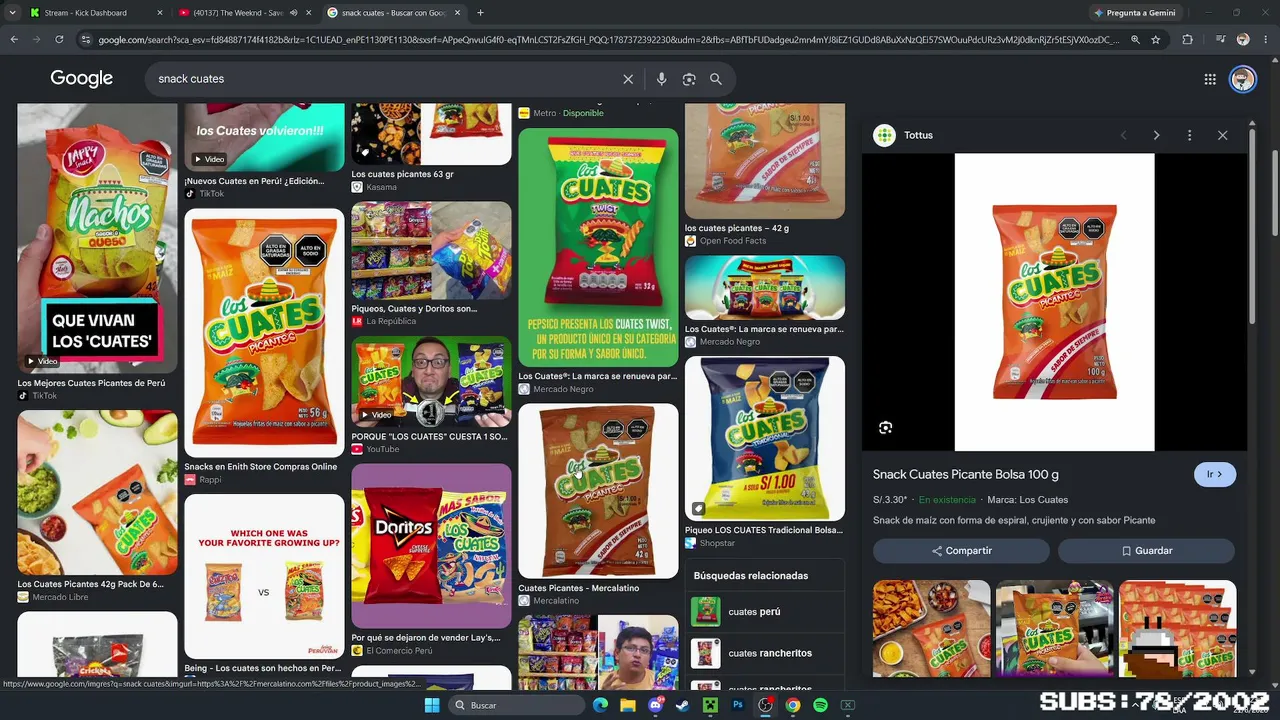
Task: Bookmark this page with the star icon
Action: [1156, 39]
